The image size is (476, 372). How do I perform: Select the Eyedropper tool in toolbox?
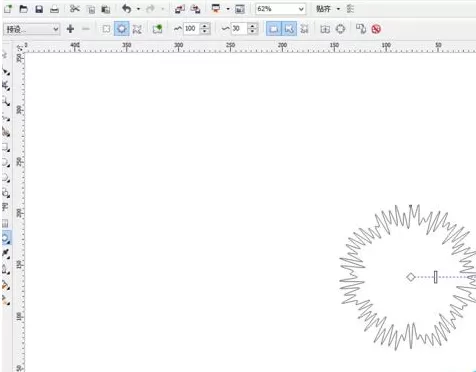pyautogui.click(x=6, y=253)
